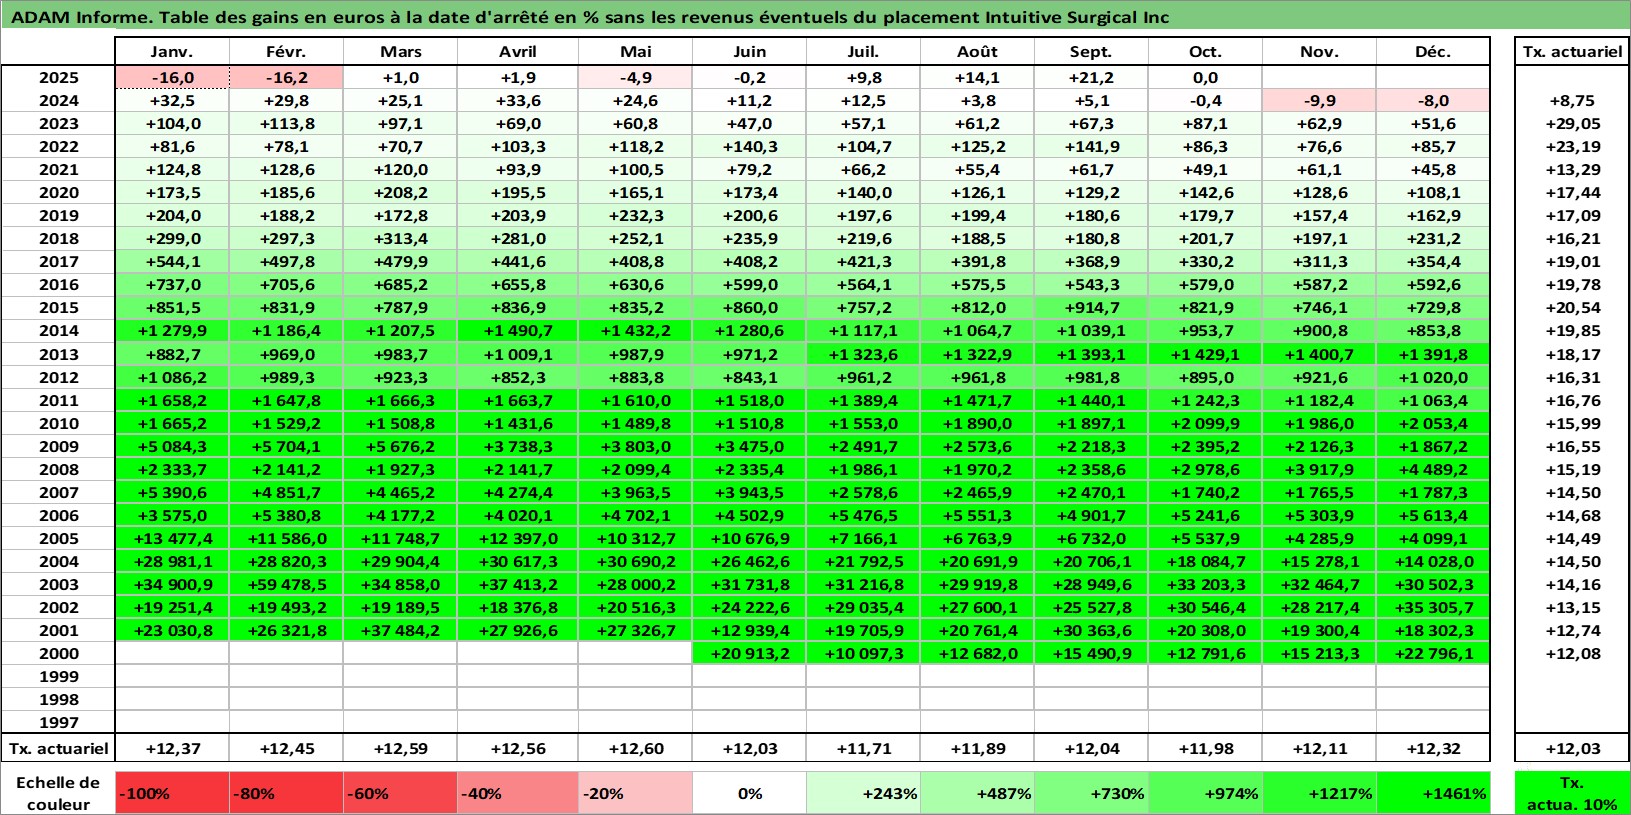Click the 2014 row label
This screenshot has width=1631, height=815.
coord(59,331)
